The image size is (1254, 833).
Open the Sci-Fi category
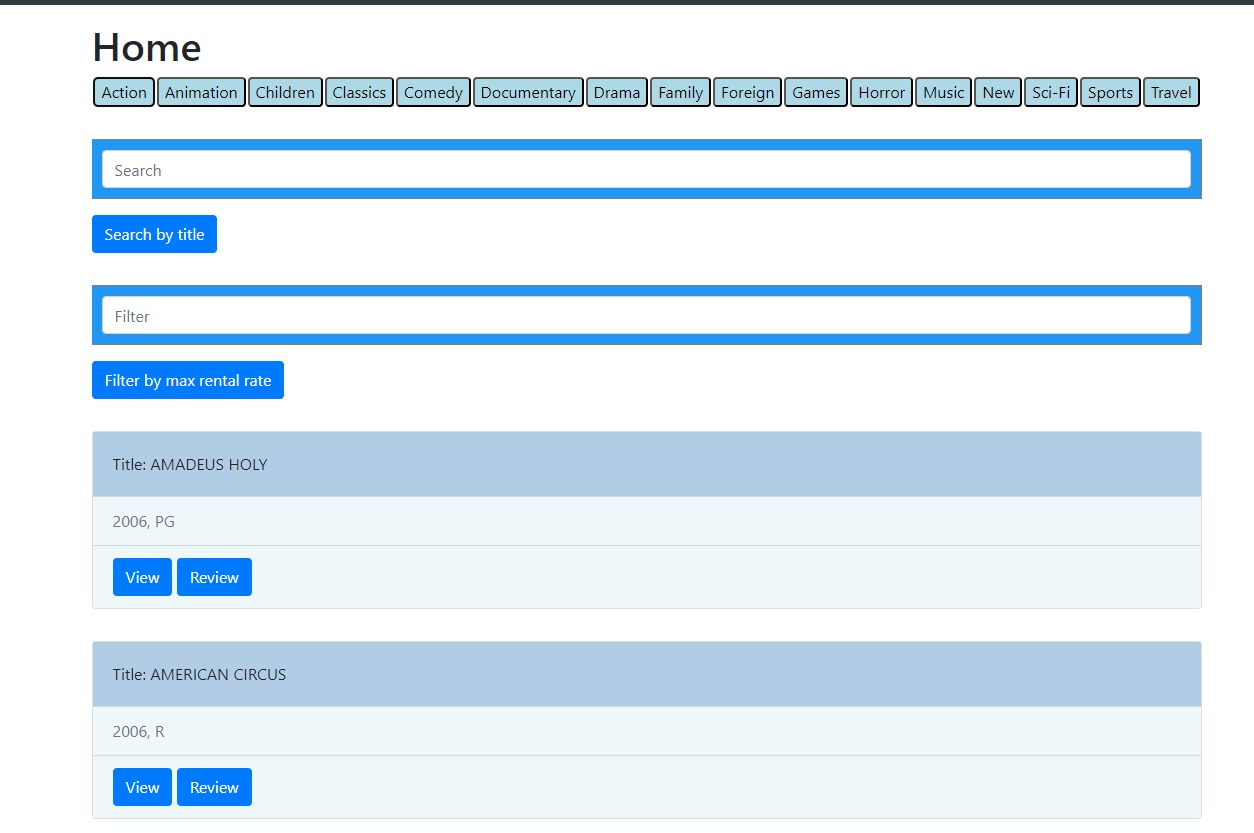[x=1051, y=92]
